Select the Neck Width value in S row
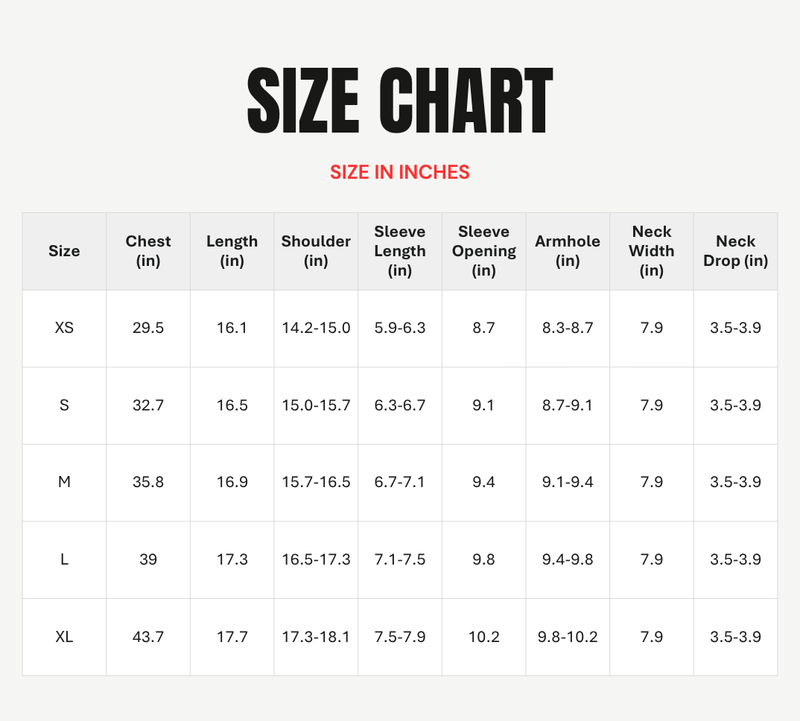The width and height of the screenshot is (800, 721). pyautogui.click(x=652, y=405)
